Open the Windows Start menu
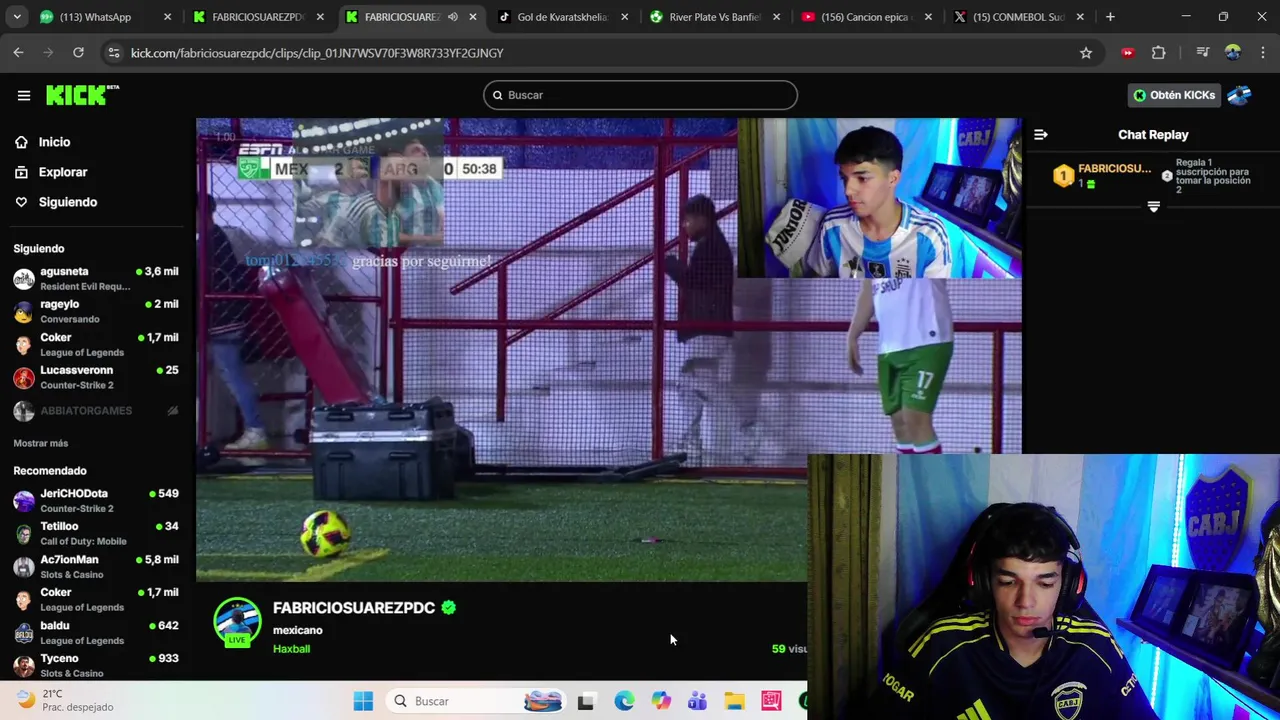1280x720 pixels. (x=363, y=701)
